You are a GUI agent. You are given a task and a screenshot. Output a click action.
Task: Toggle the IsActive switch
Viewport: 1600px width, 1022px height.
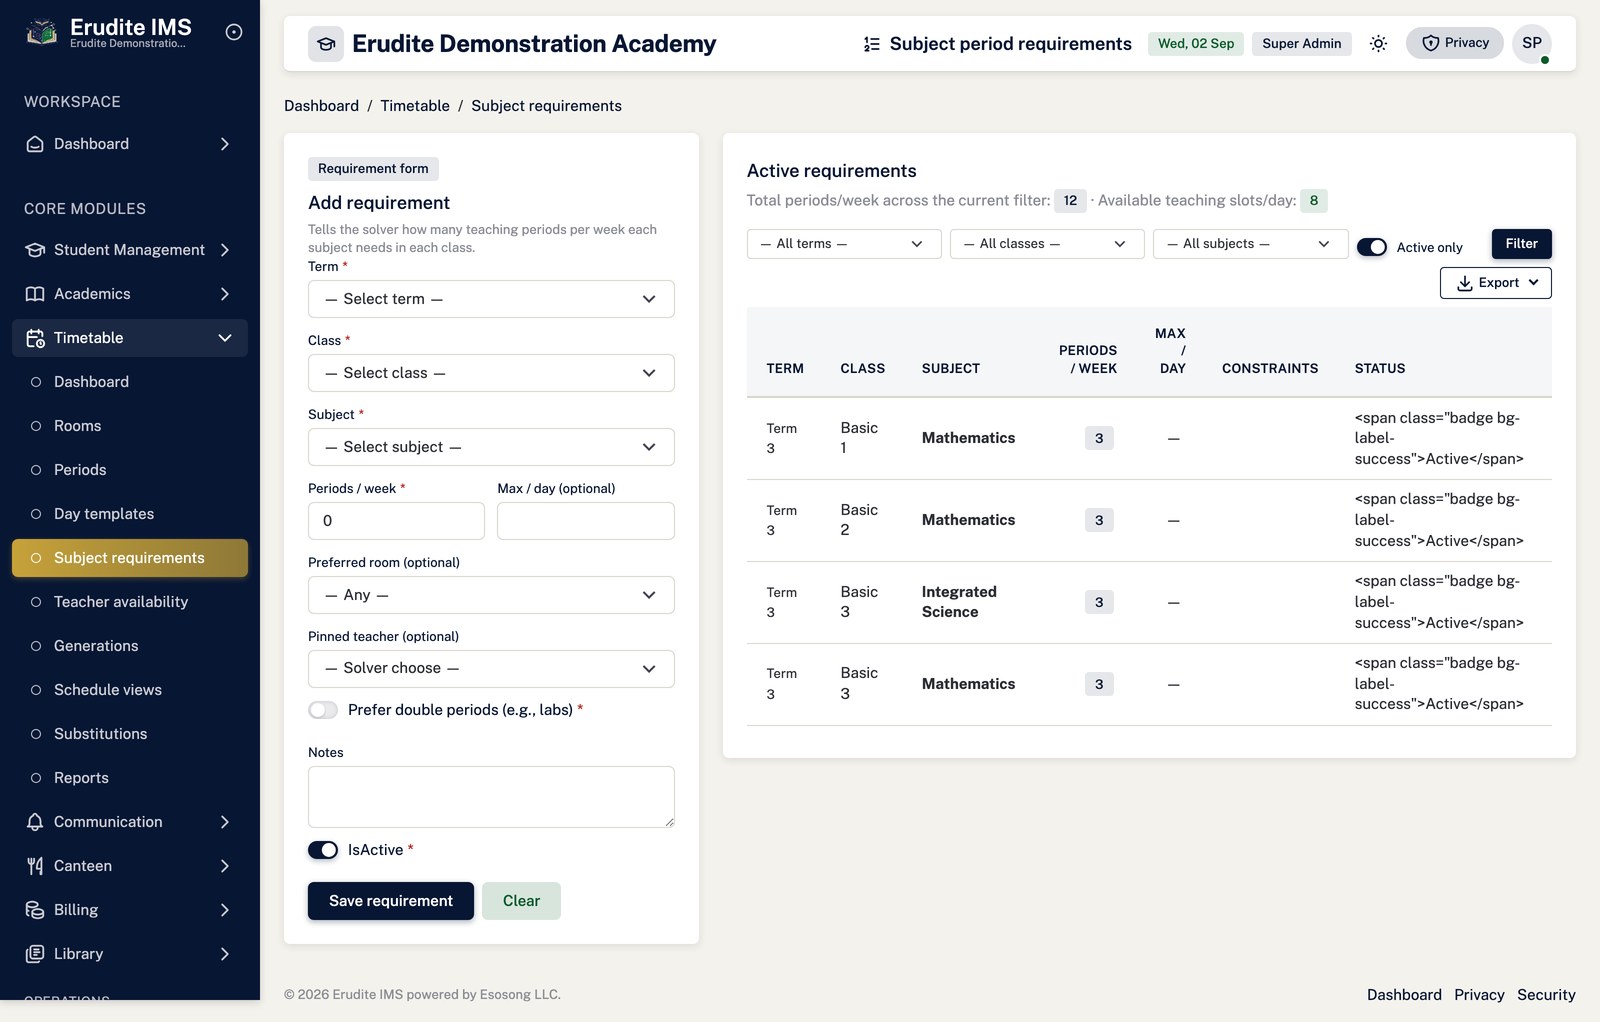tap(323, 850)
